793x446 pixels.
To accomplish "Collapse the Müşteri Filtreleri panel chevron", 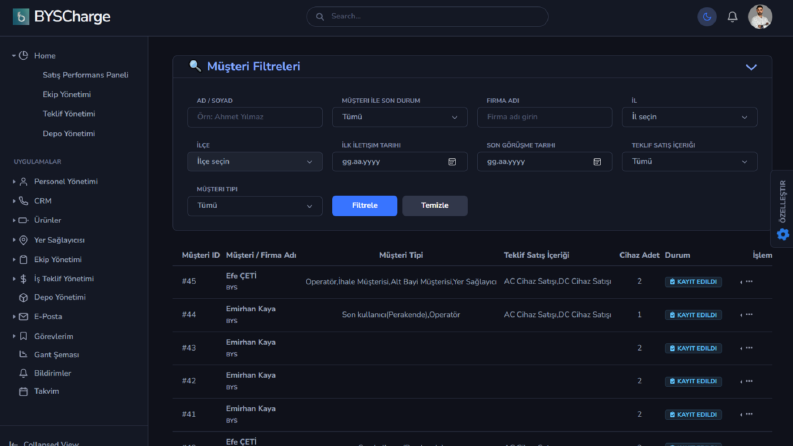I will pos(751,67).
